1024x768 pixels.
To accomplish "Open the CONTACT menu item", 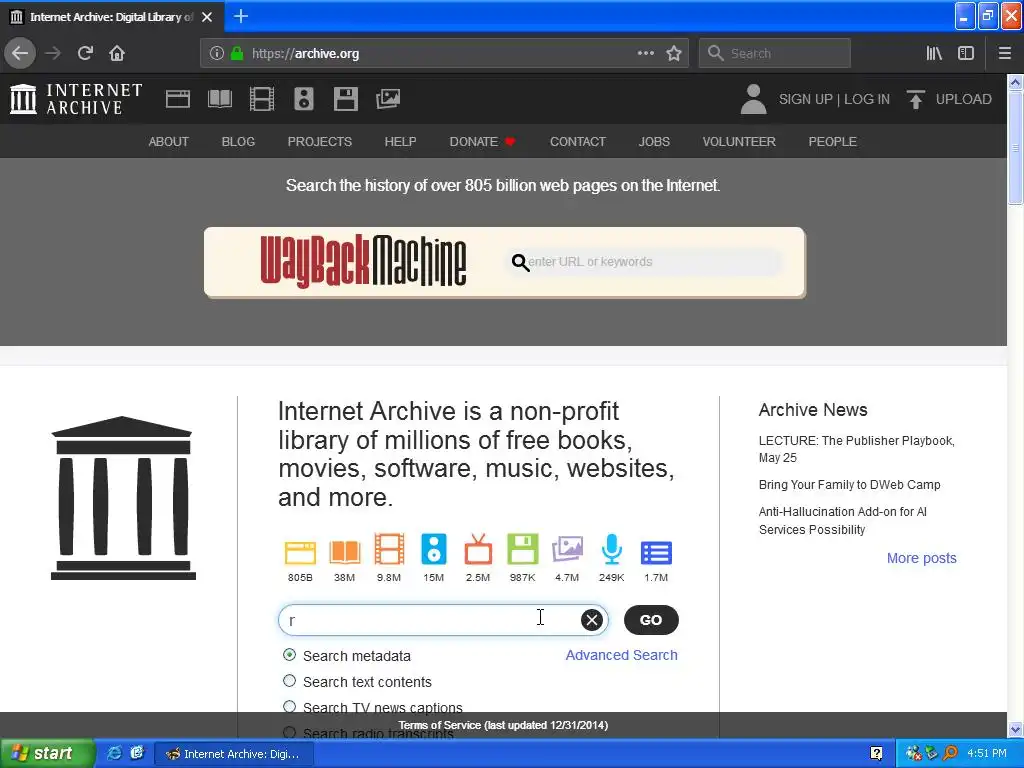I will coord(578,142).
